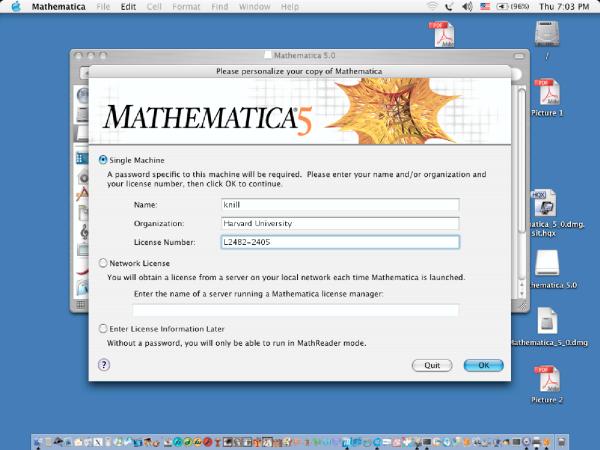Open the Apple menu logo
The image size is (600, 450).
[15, 7]
